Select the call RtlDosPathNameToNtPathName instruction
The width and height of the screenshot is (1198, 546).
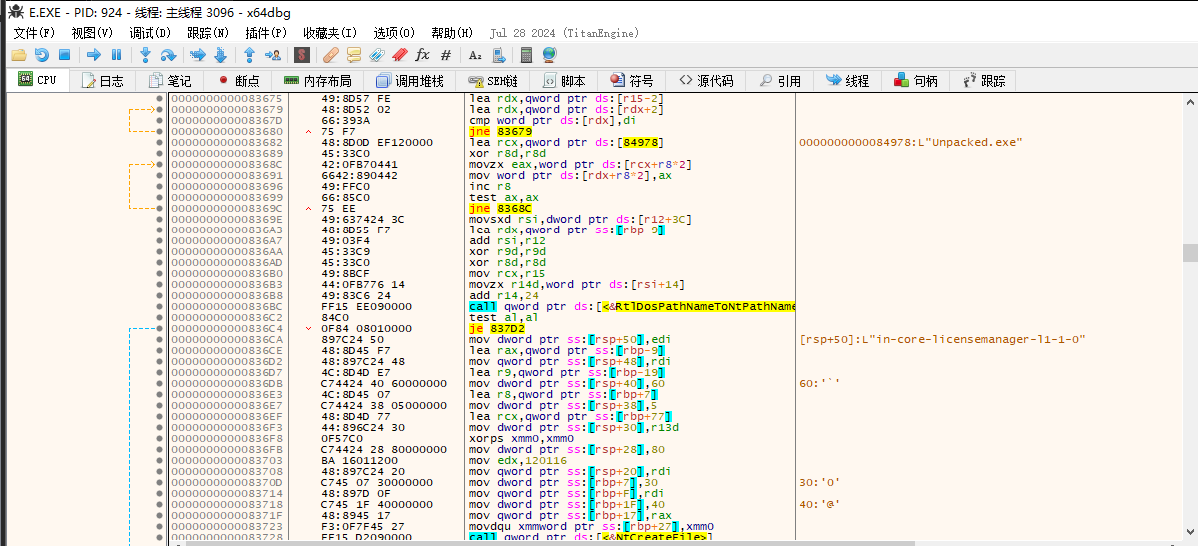(x=631, y=306)
